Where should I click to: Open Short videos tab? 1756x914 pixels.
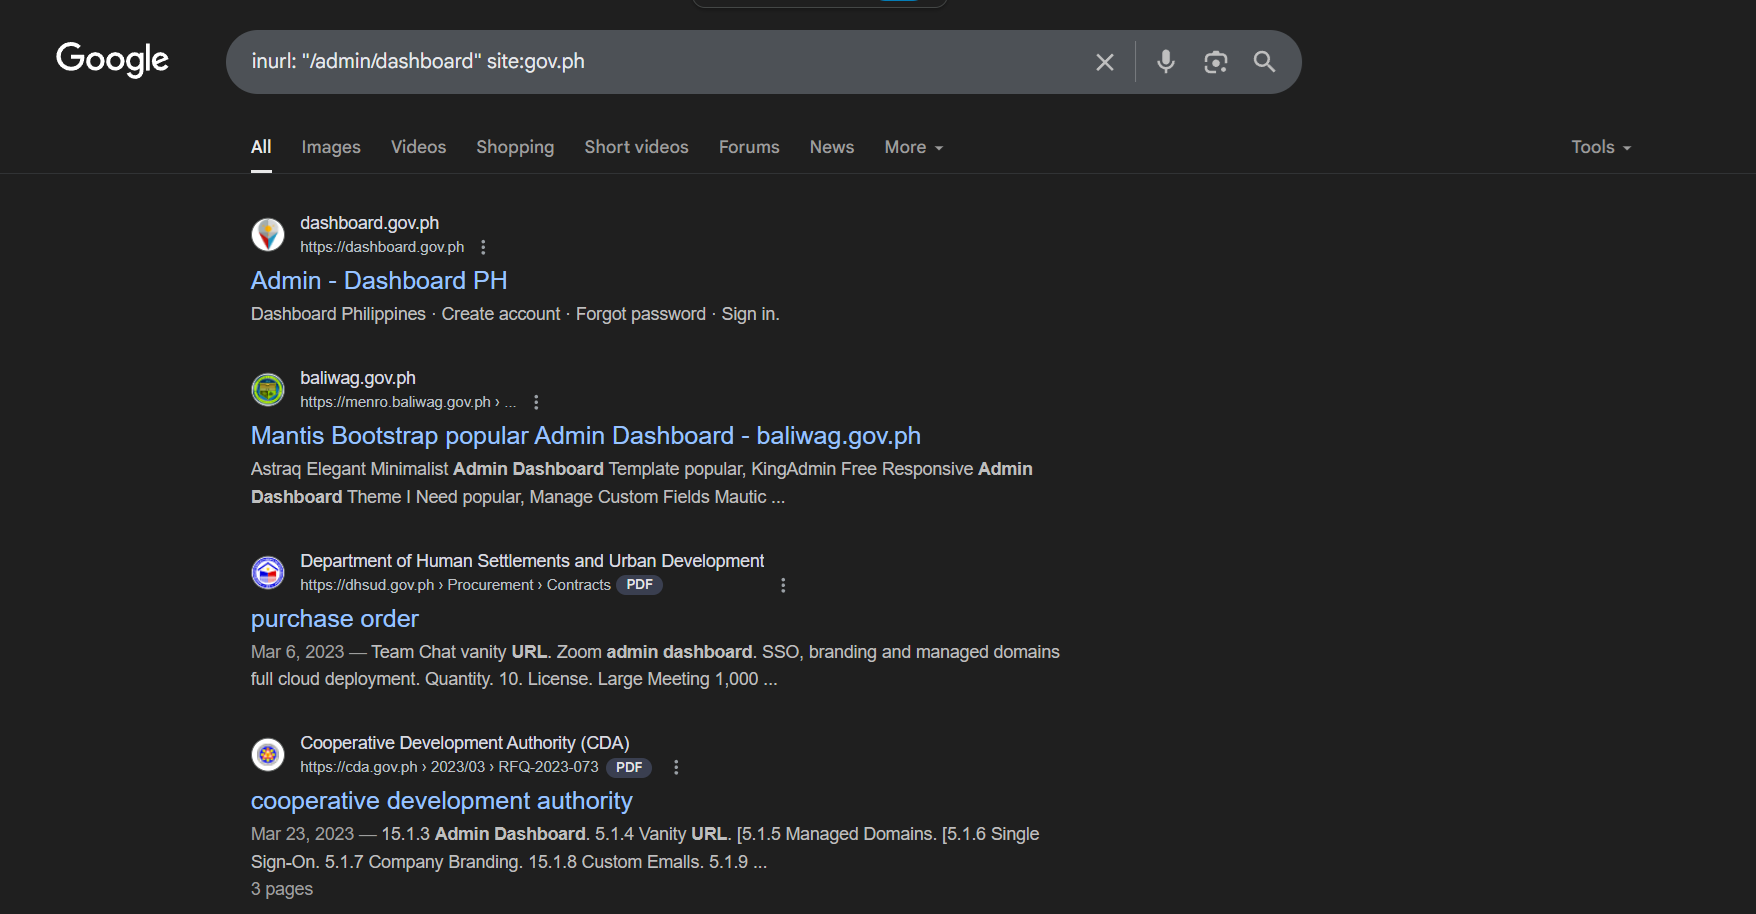(x=636, y=147)
